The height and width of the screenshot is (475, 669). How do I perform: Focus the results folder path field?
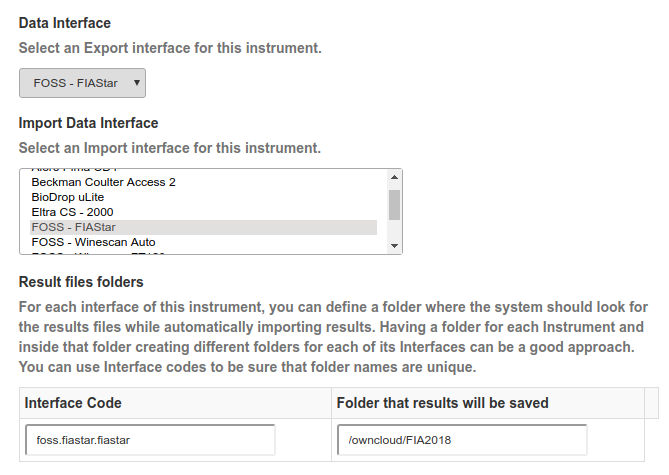pos(461,440)
